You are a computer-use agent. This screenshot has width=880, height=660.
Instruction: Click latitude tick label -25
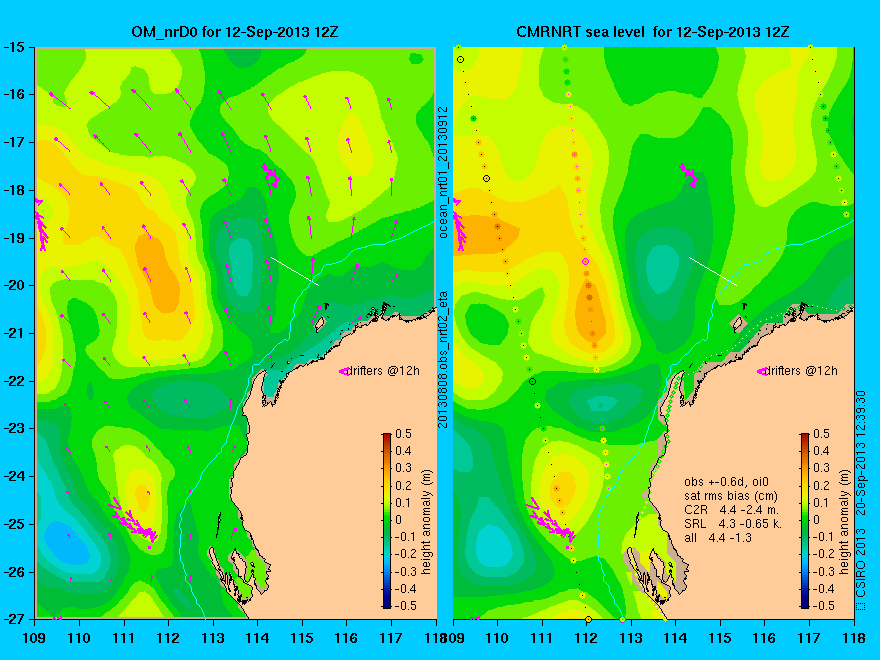(13, 524)
